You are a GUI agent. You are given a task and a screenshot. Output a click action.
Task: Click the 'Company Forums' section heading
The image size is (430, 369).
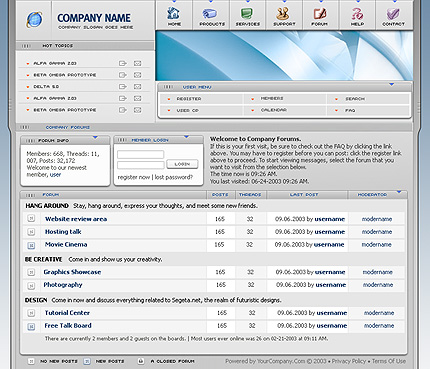tap(67, 127)
